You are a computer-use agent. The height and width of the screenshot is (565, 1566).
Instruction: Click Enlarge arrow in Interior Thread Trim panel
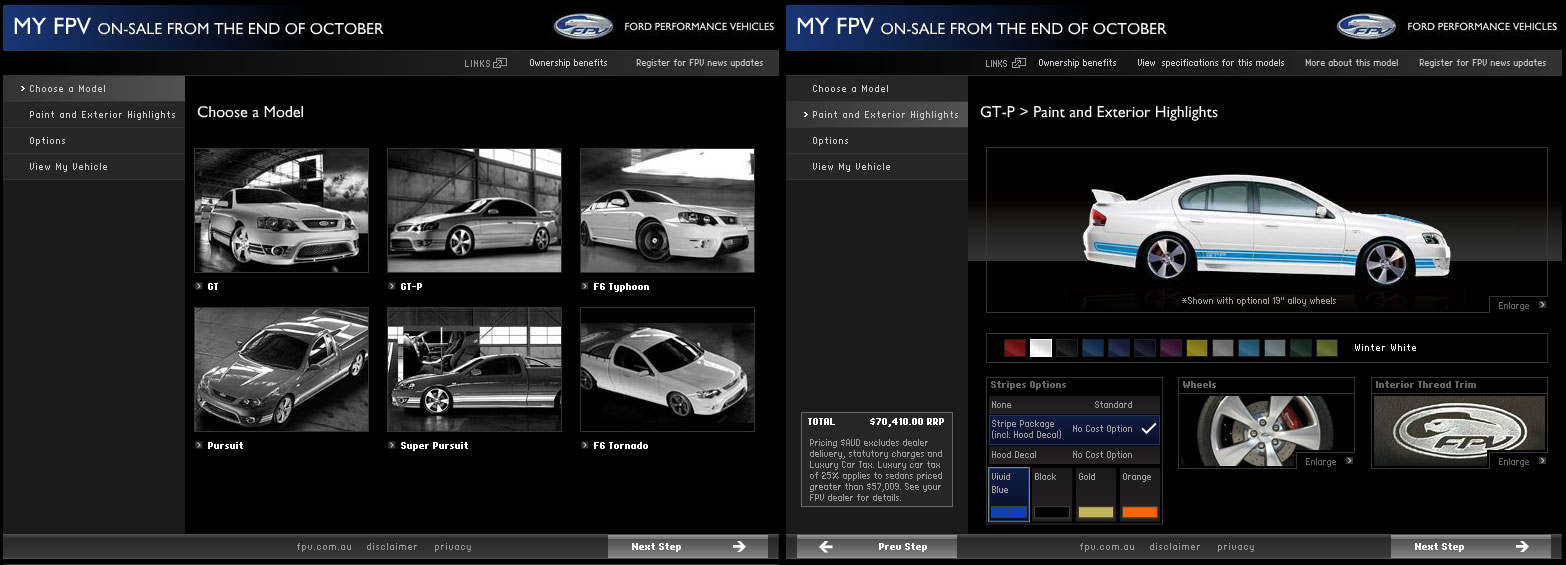(x=1542, y=461)
